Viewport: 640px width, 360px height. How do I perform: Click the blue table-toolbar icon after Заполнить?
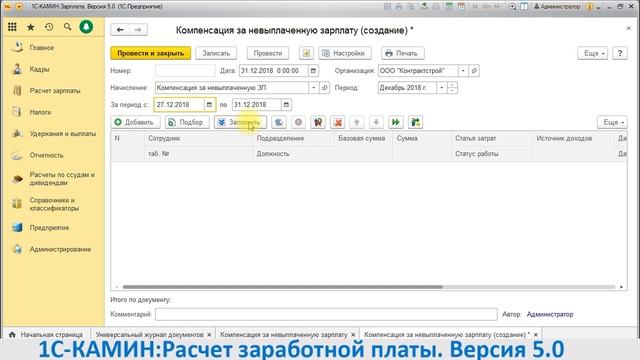tap(279, 122)
